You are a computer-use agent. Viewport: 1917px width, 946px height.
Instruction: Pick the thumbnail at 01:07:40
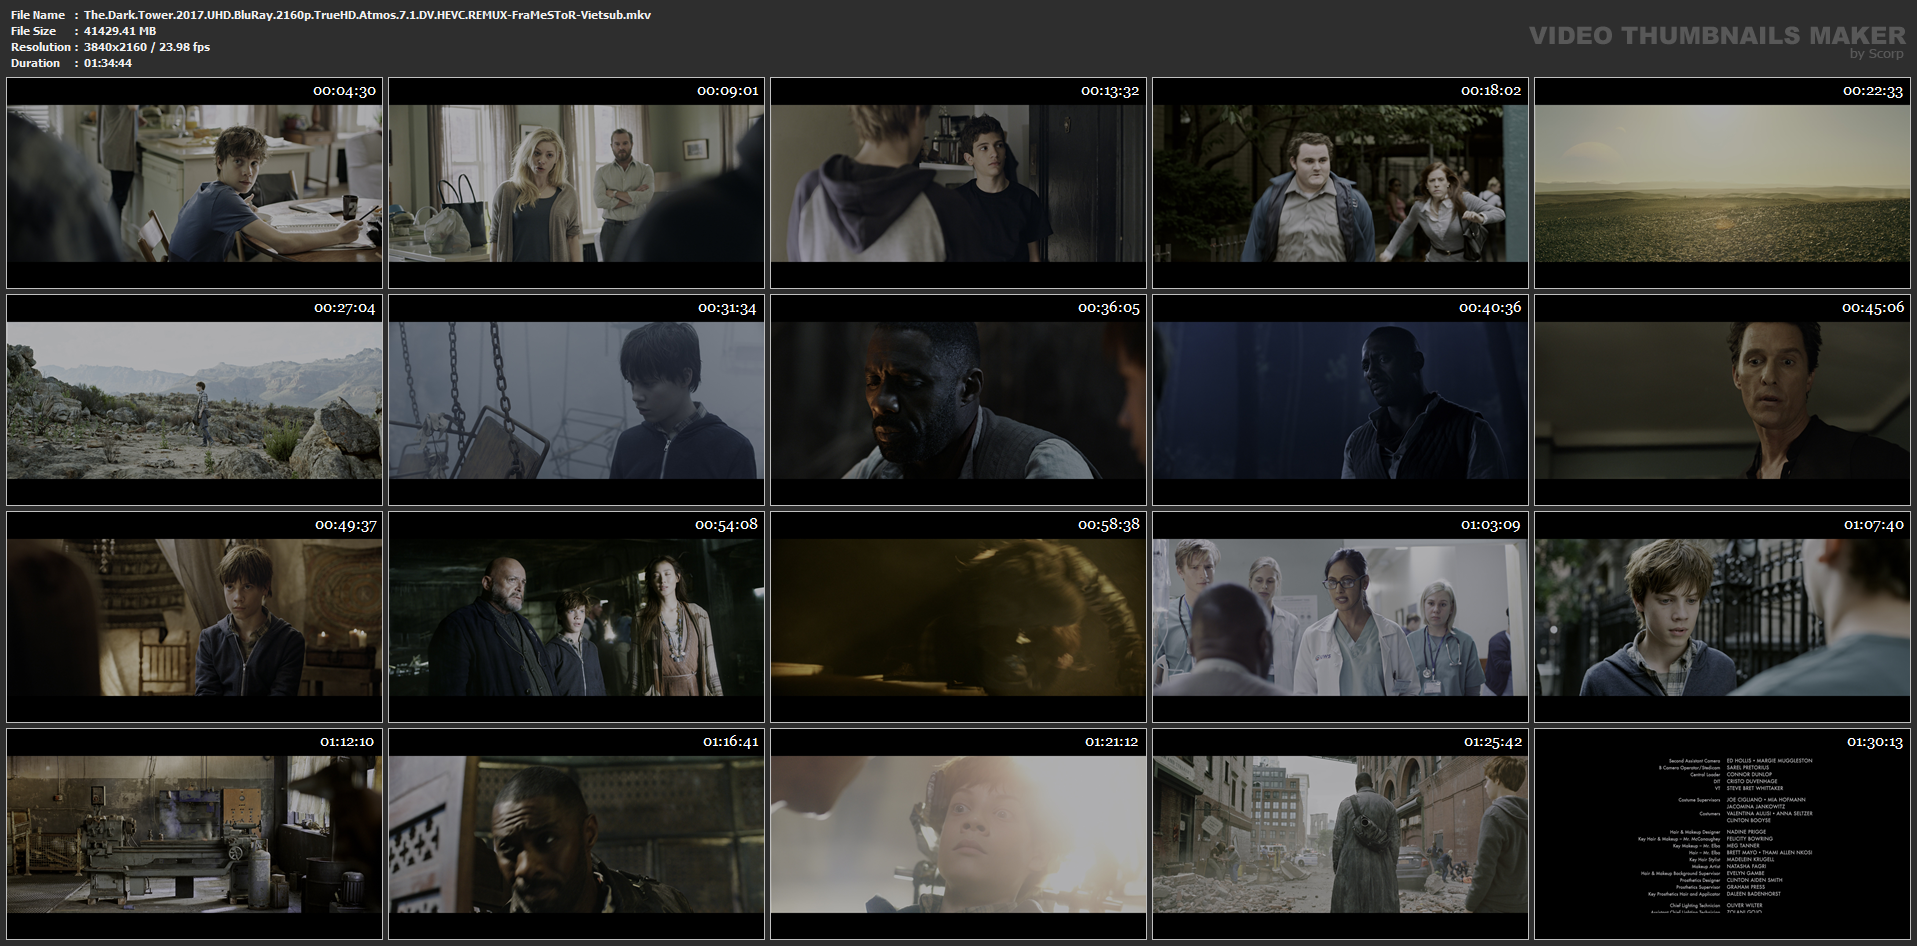[1722, 617]
